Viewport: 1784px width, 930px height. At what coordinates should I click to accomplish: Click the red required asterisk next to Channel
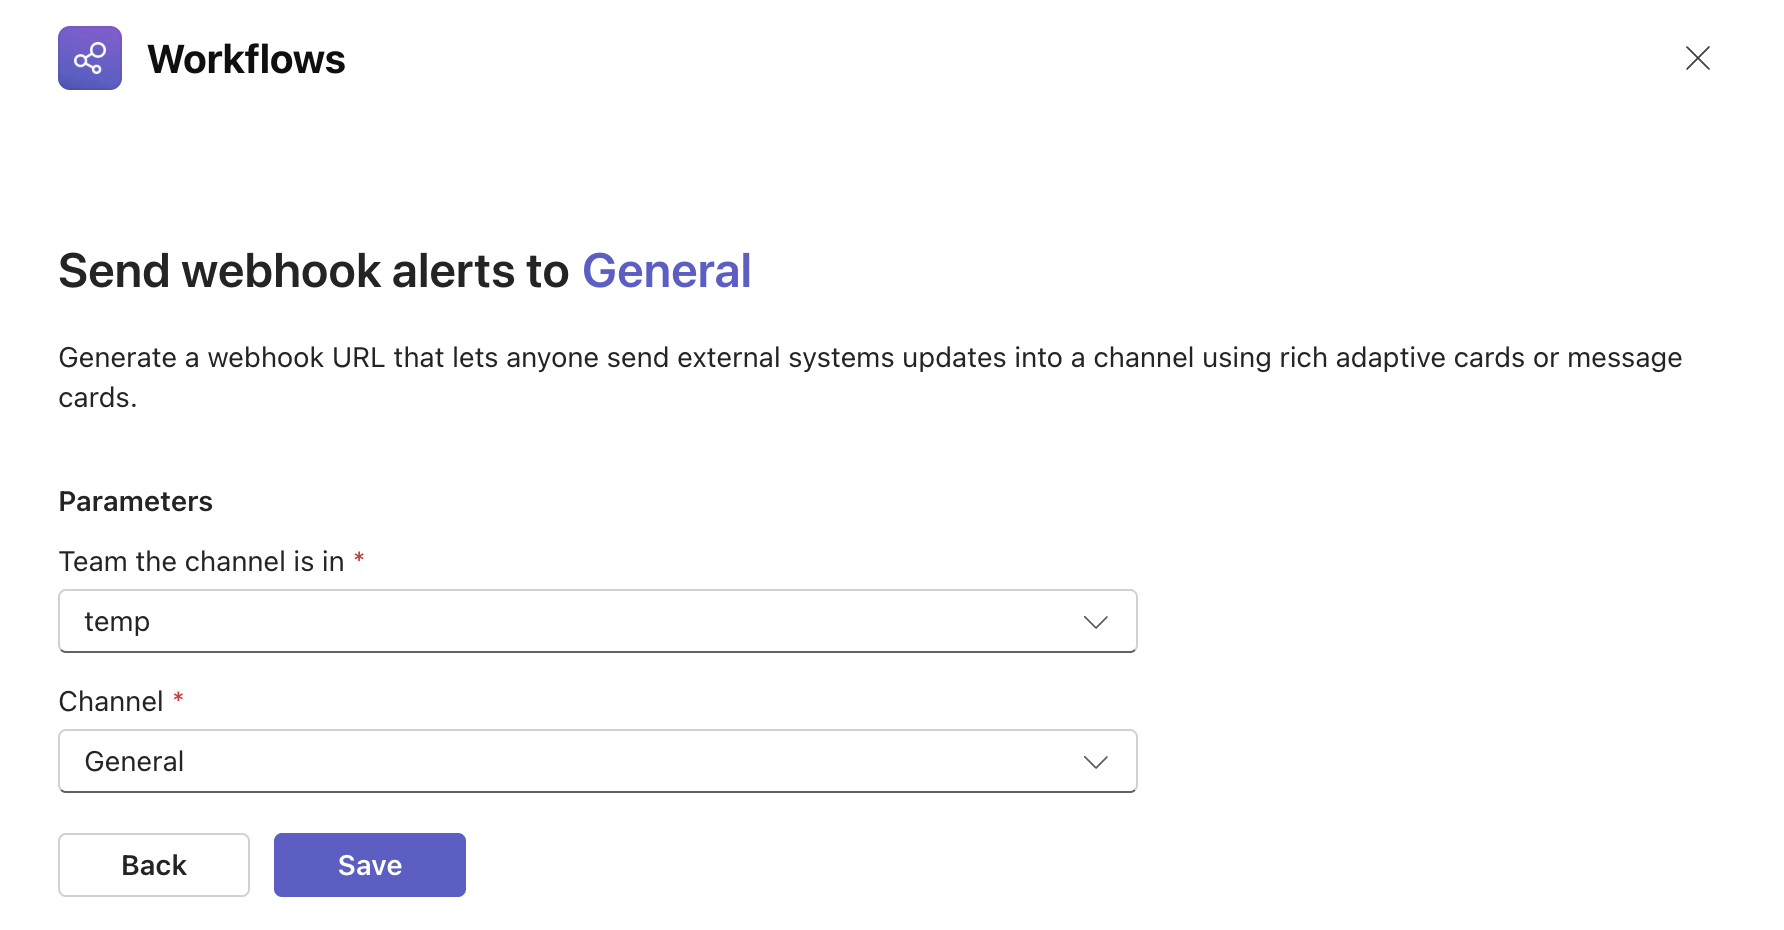pos(178,698)
